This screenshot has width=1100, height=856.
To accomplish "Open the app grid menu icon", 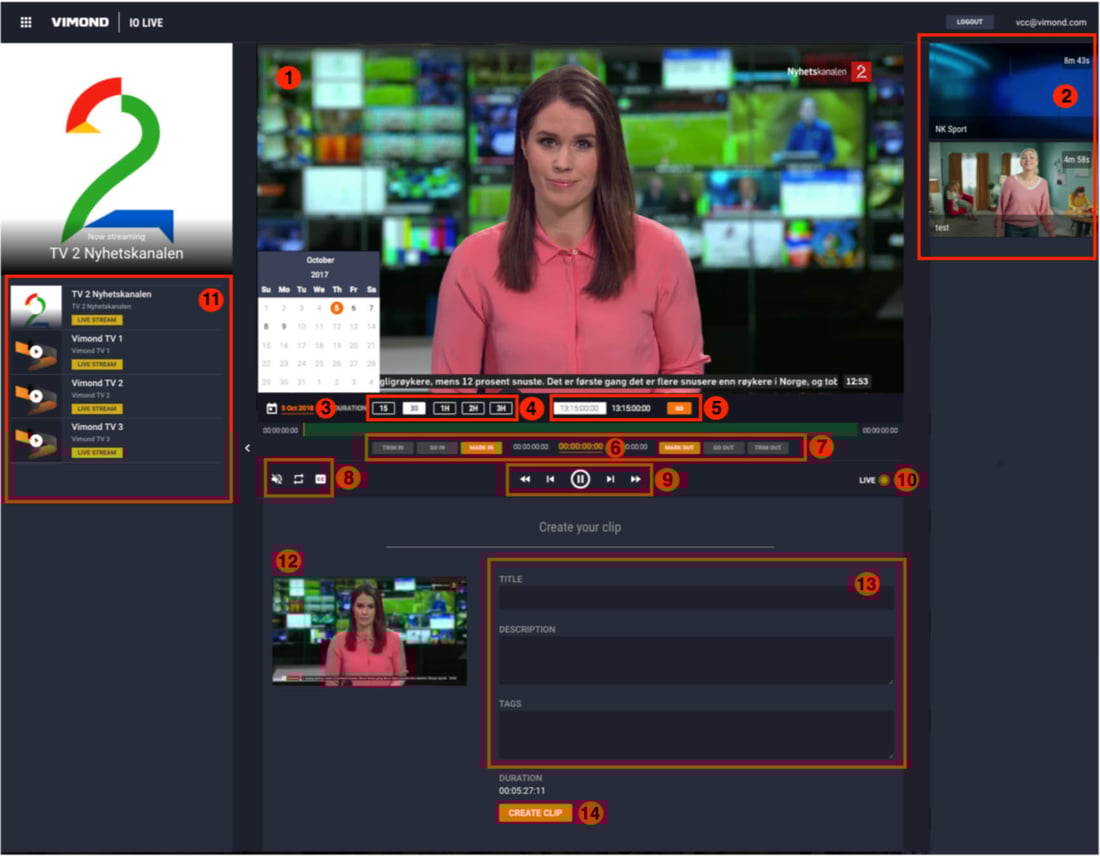I will [x=26, y=22].
